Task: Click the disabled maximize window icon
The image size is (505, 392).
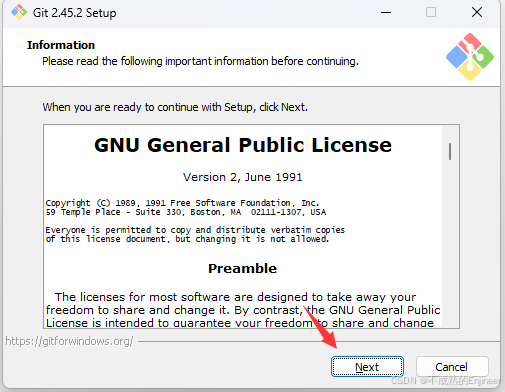Action: point(431,13)
